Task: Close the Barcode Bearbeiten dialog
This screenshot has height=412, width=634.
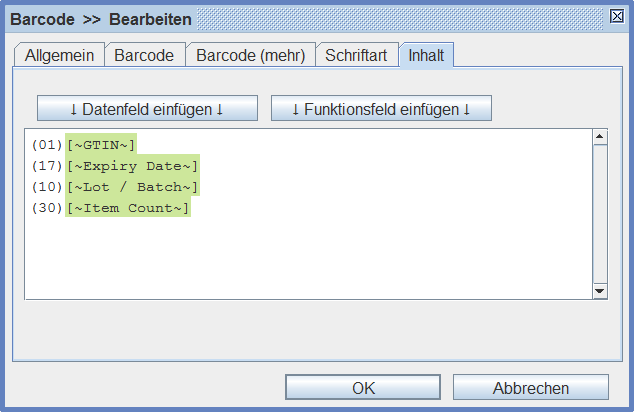Action: pyautogui.click(x=617, y=17)
